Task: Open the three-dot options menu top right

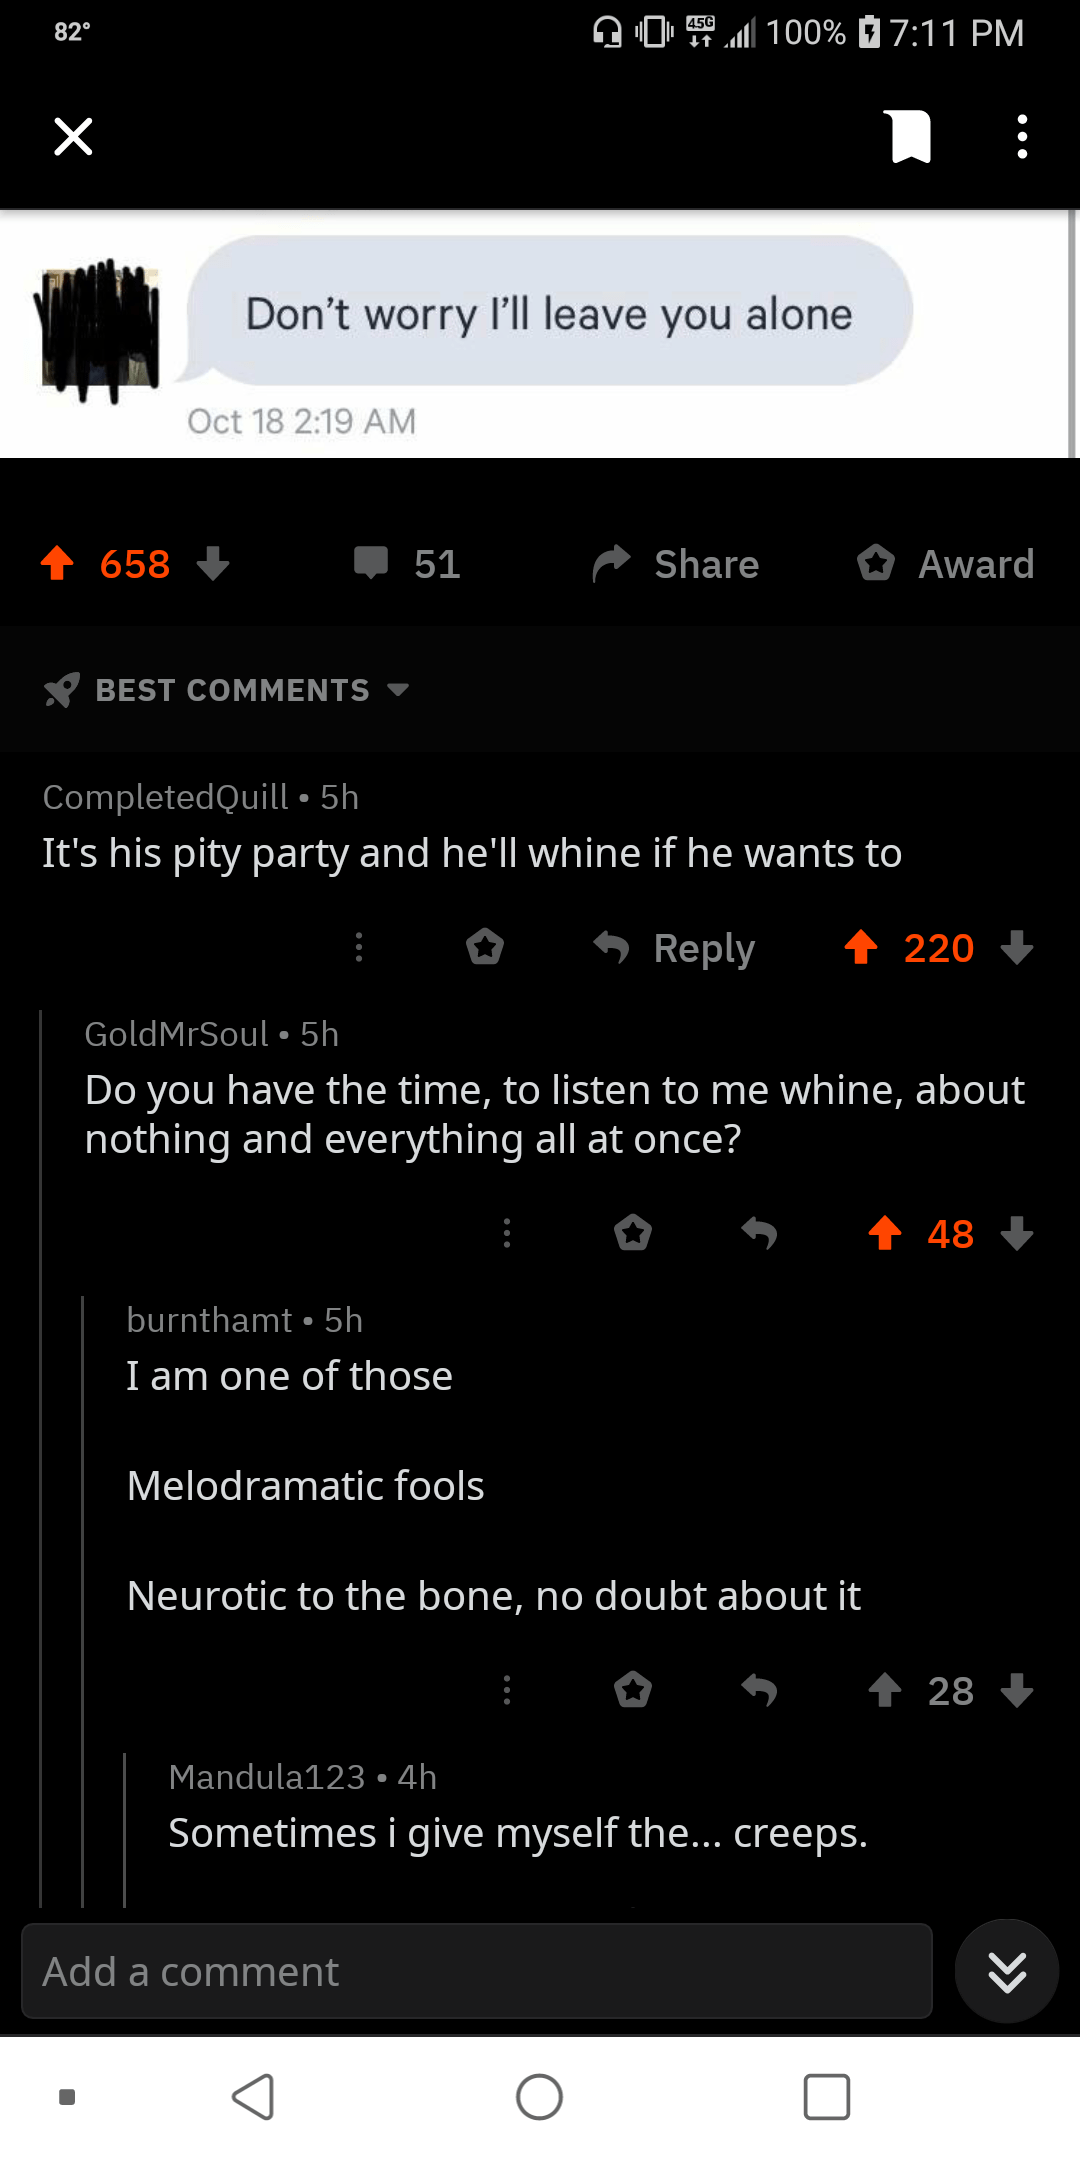Action: click(1021, 137)
